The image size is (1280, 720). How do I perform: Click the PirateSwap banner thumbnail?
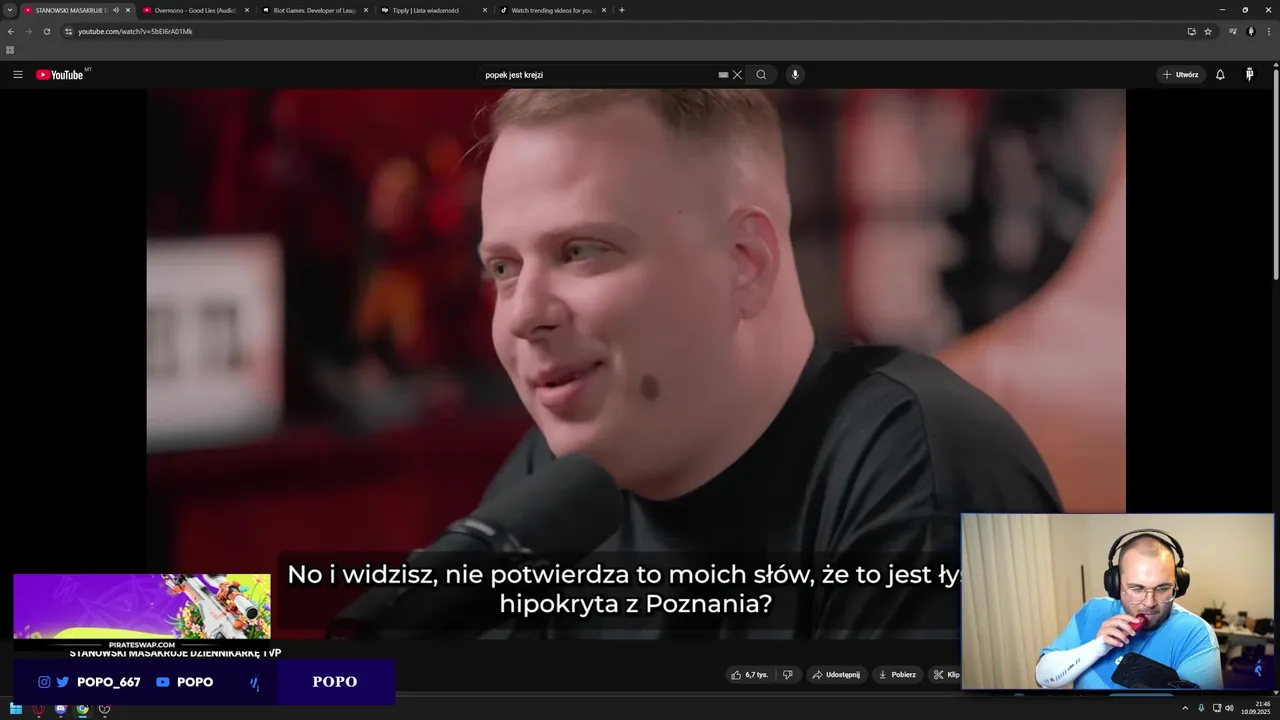point(142,611)
